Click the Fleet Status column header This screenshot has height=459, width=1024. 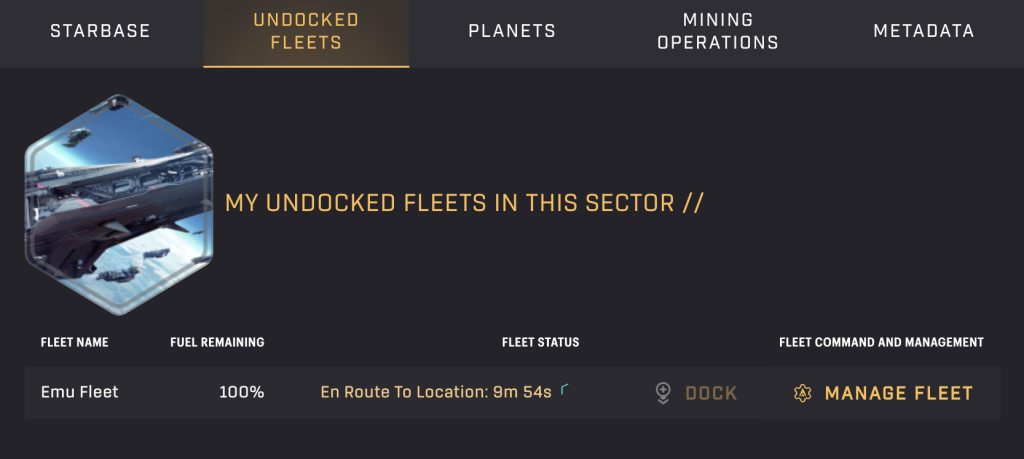point(540,342)
